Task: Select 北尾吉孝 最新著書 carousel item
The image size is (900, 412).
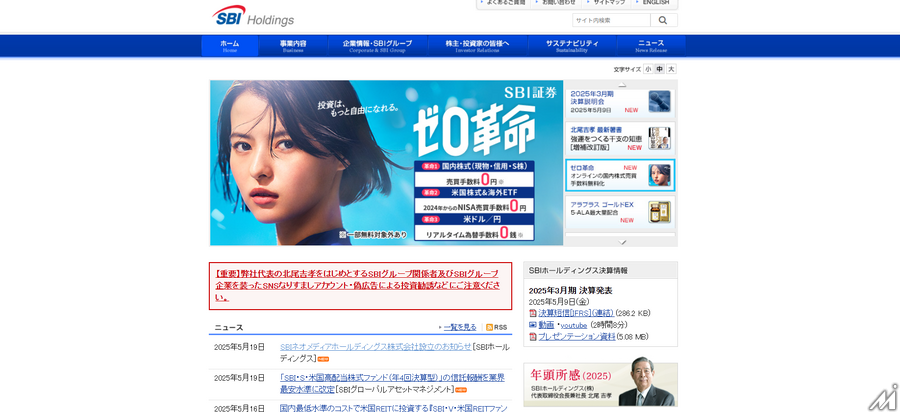Action: coord(620,138)
